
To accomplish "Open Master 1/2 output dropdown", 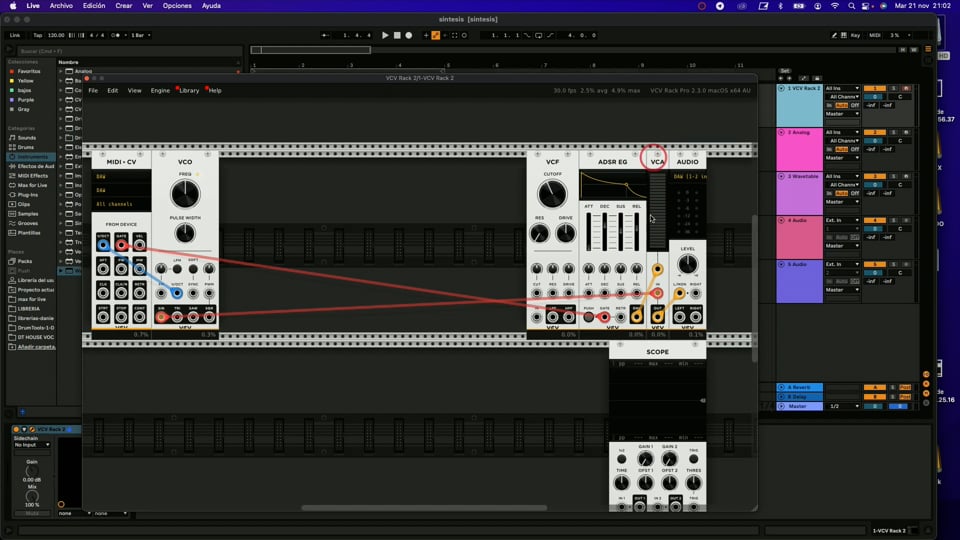I will point(844,407).
